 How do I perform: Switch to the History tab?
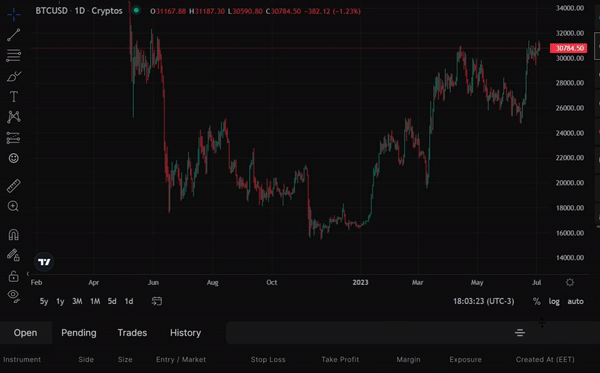coord(186,333)
